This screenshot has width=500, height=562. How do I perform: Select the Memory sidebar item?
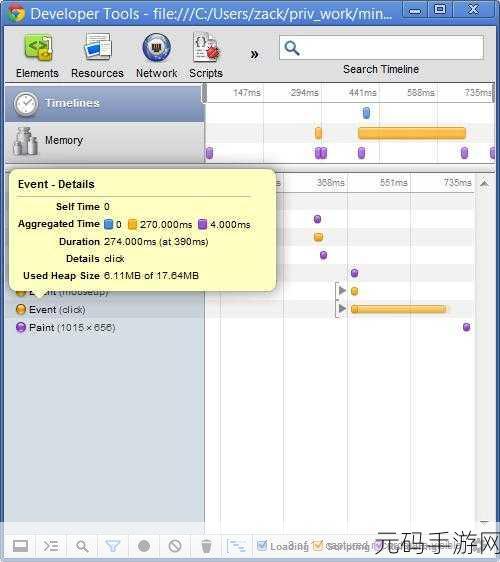point(104,141)
